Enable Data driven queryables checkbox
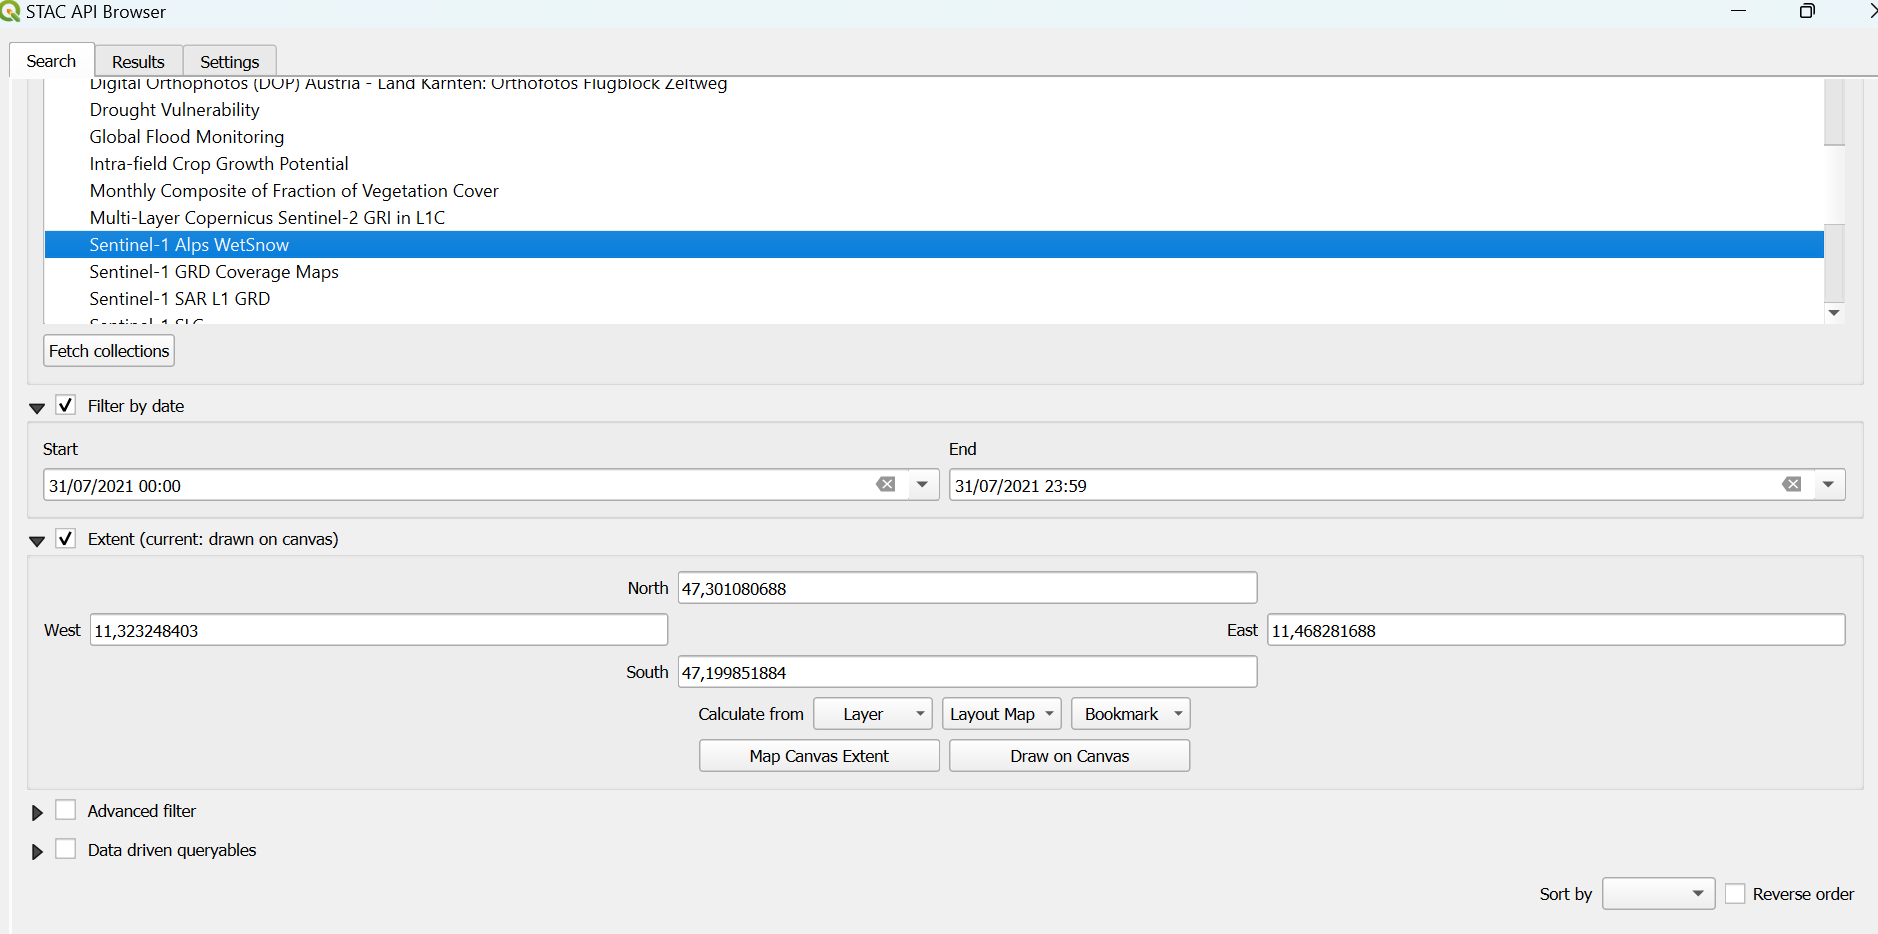The height and width of the screenshot is (934, 1878). coord(65,849)
